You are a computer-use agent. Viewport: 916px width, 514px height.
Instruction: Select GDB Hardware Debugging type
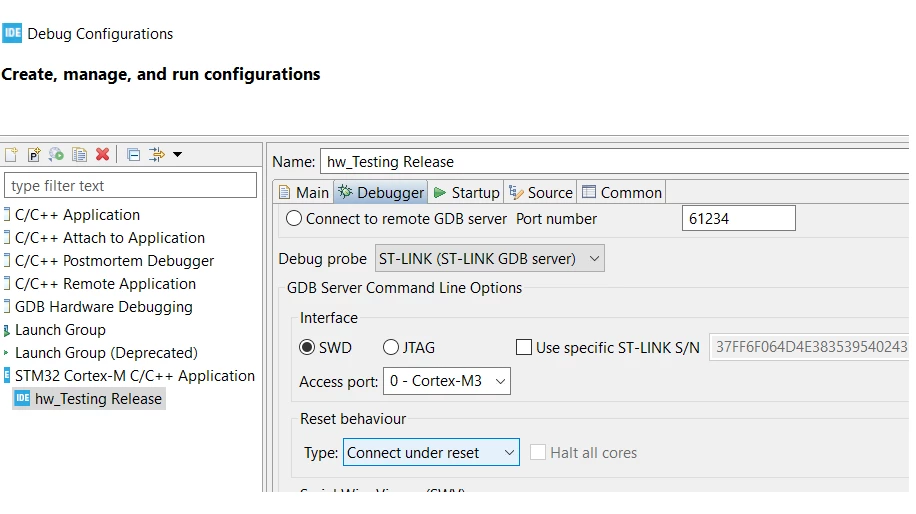pos(98,307)
